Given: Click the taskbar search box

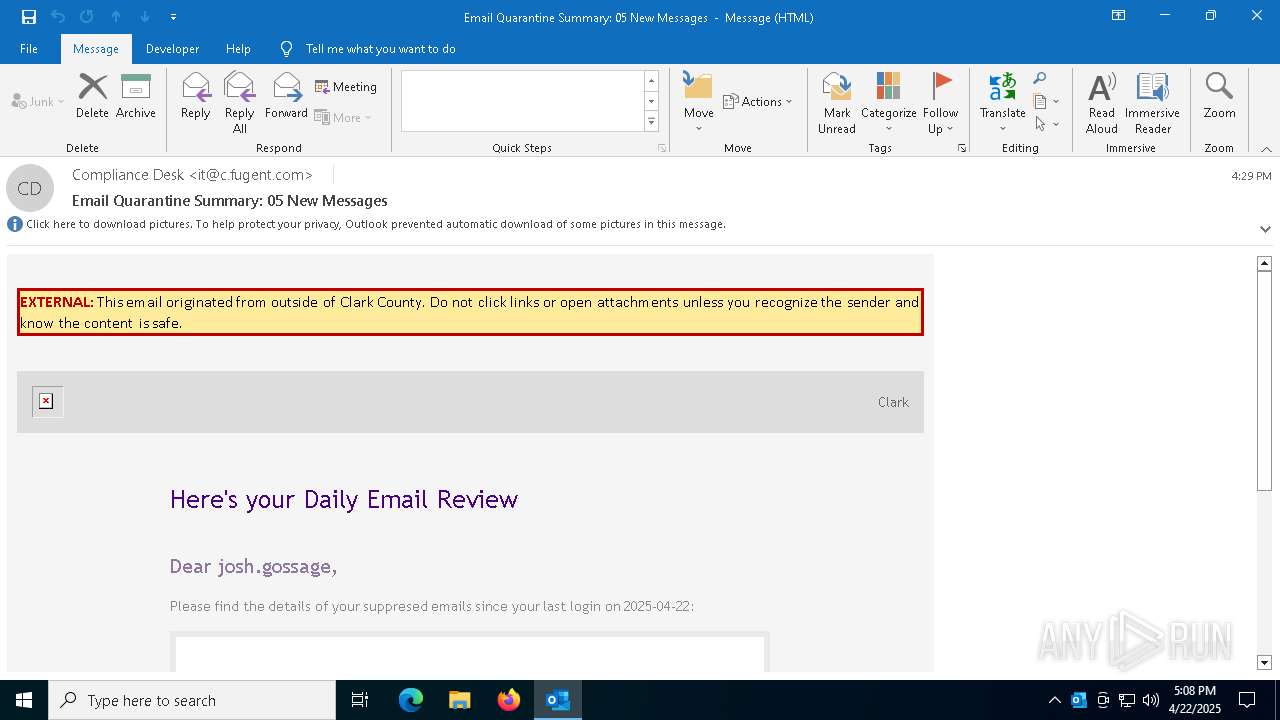Looking at the screenshot, I should [x=192, y=700].
